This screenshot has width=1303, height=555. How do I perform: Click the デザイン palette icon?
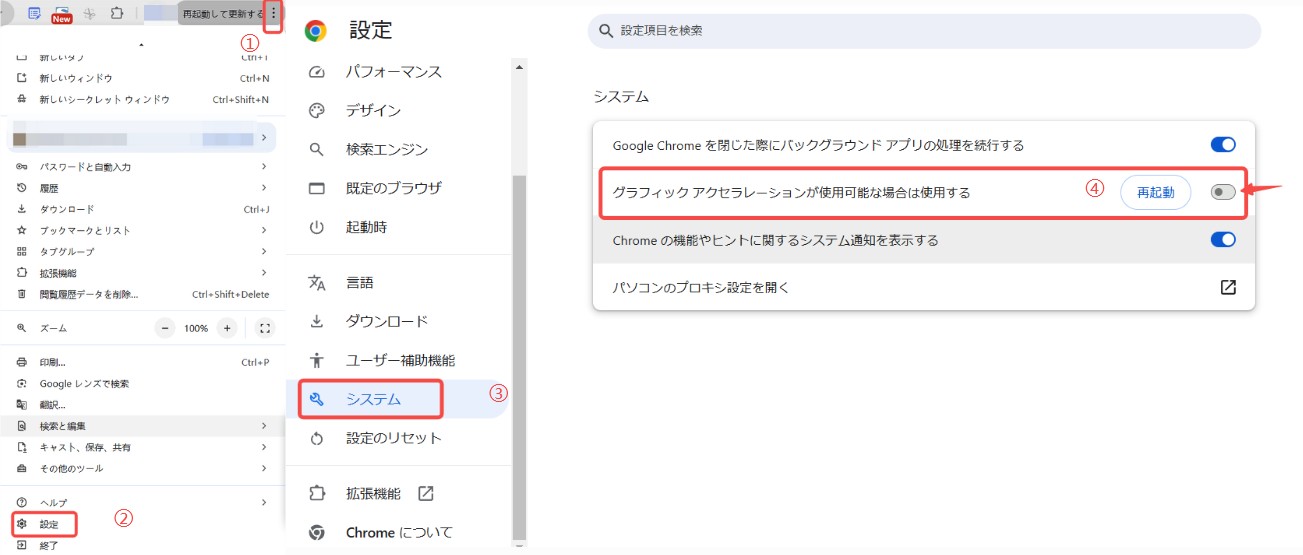click(x=317, y=111)
